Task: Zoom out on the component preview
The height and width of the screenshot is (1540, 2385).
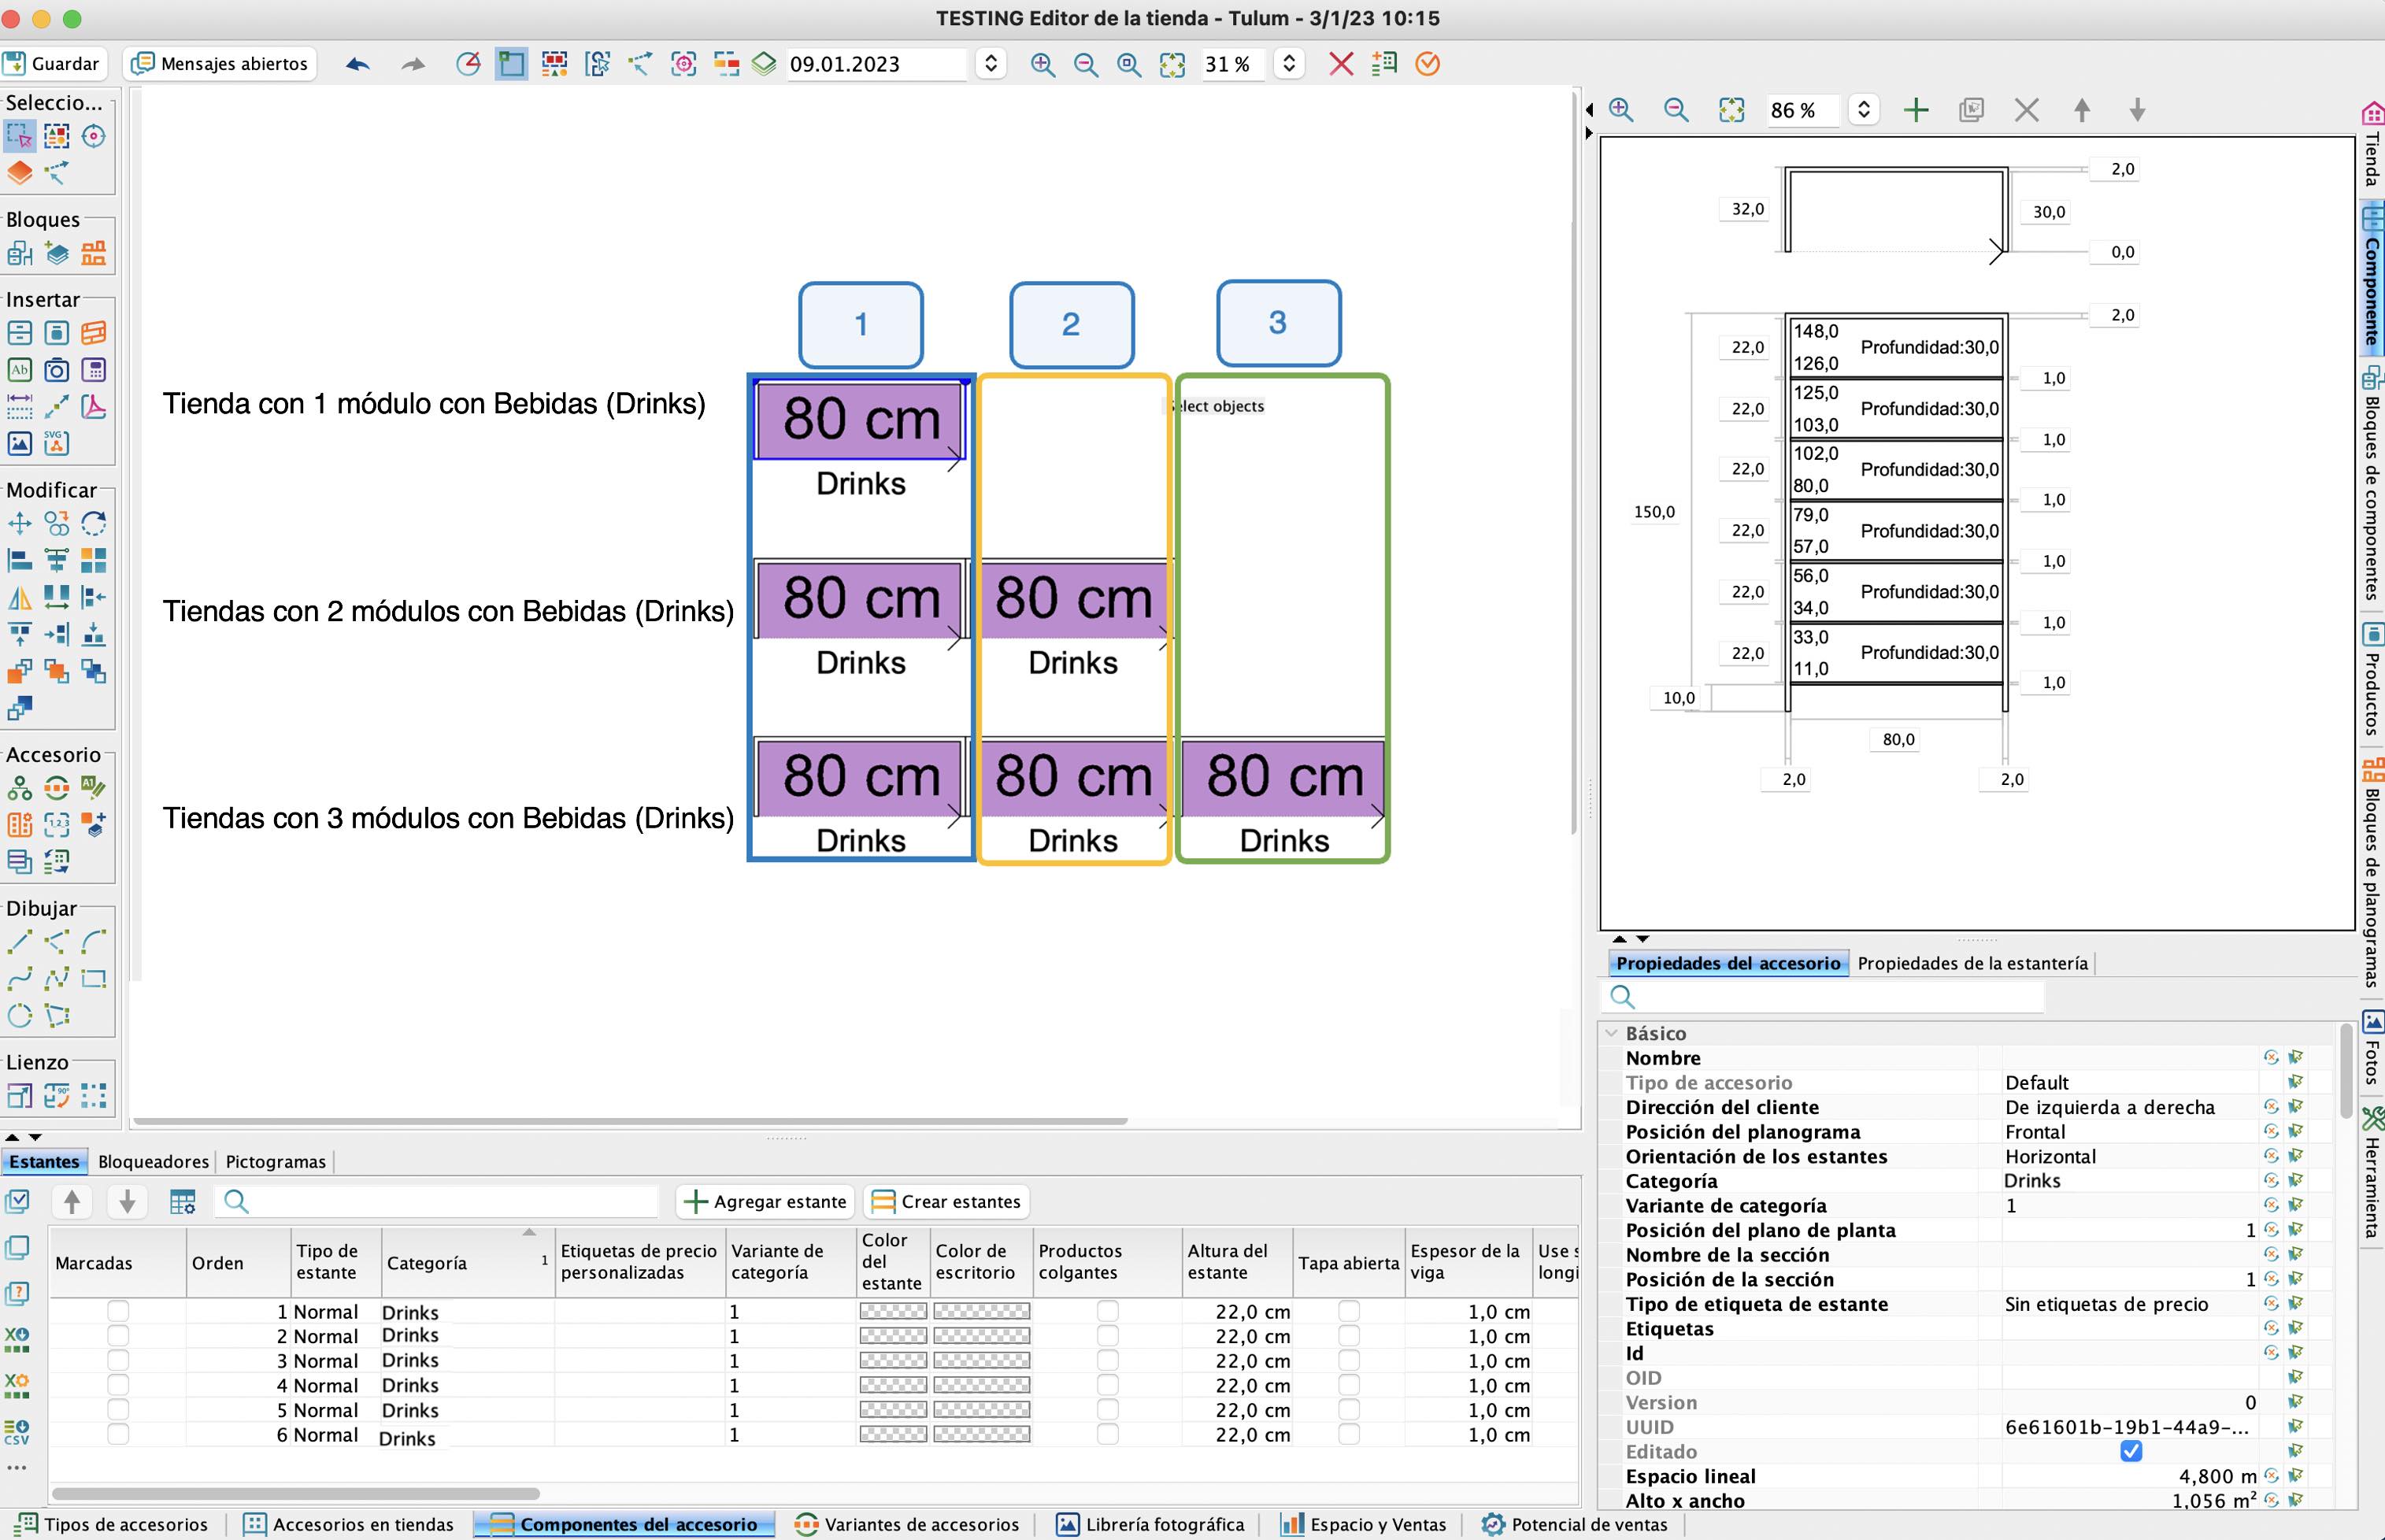Action: 1676,110
